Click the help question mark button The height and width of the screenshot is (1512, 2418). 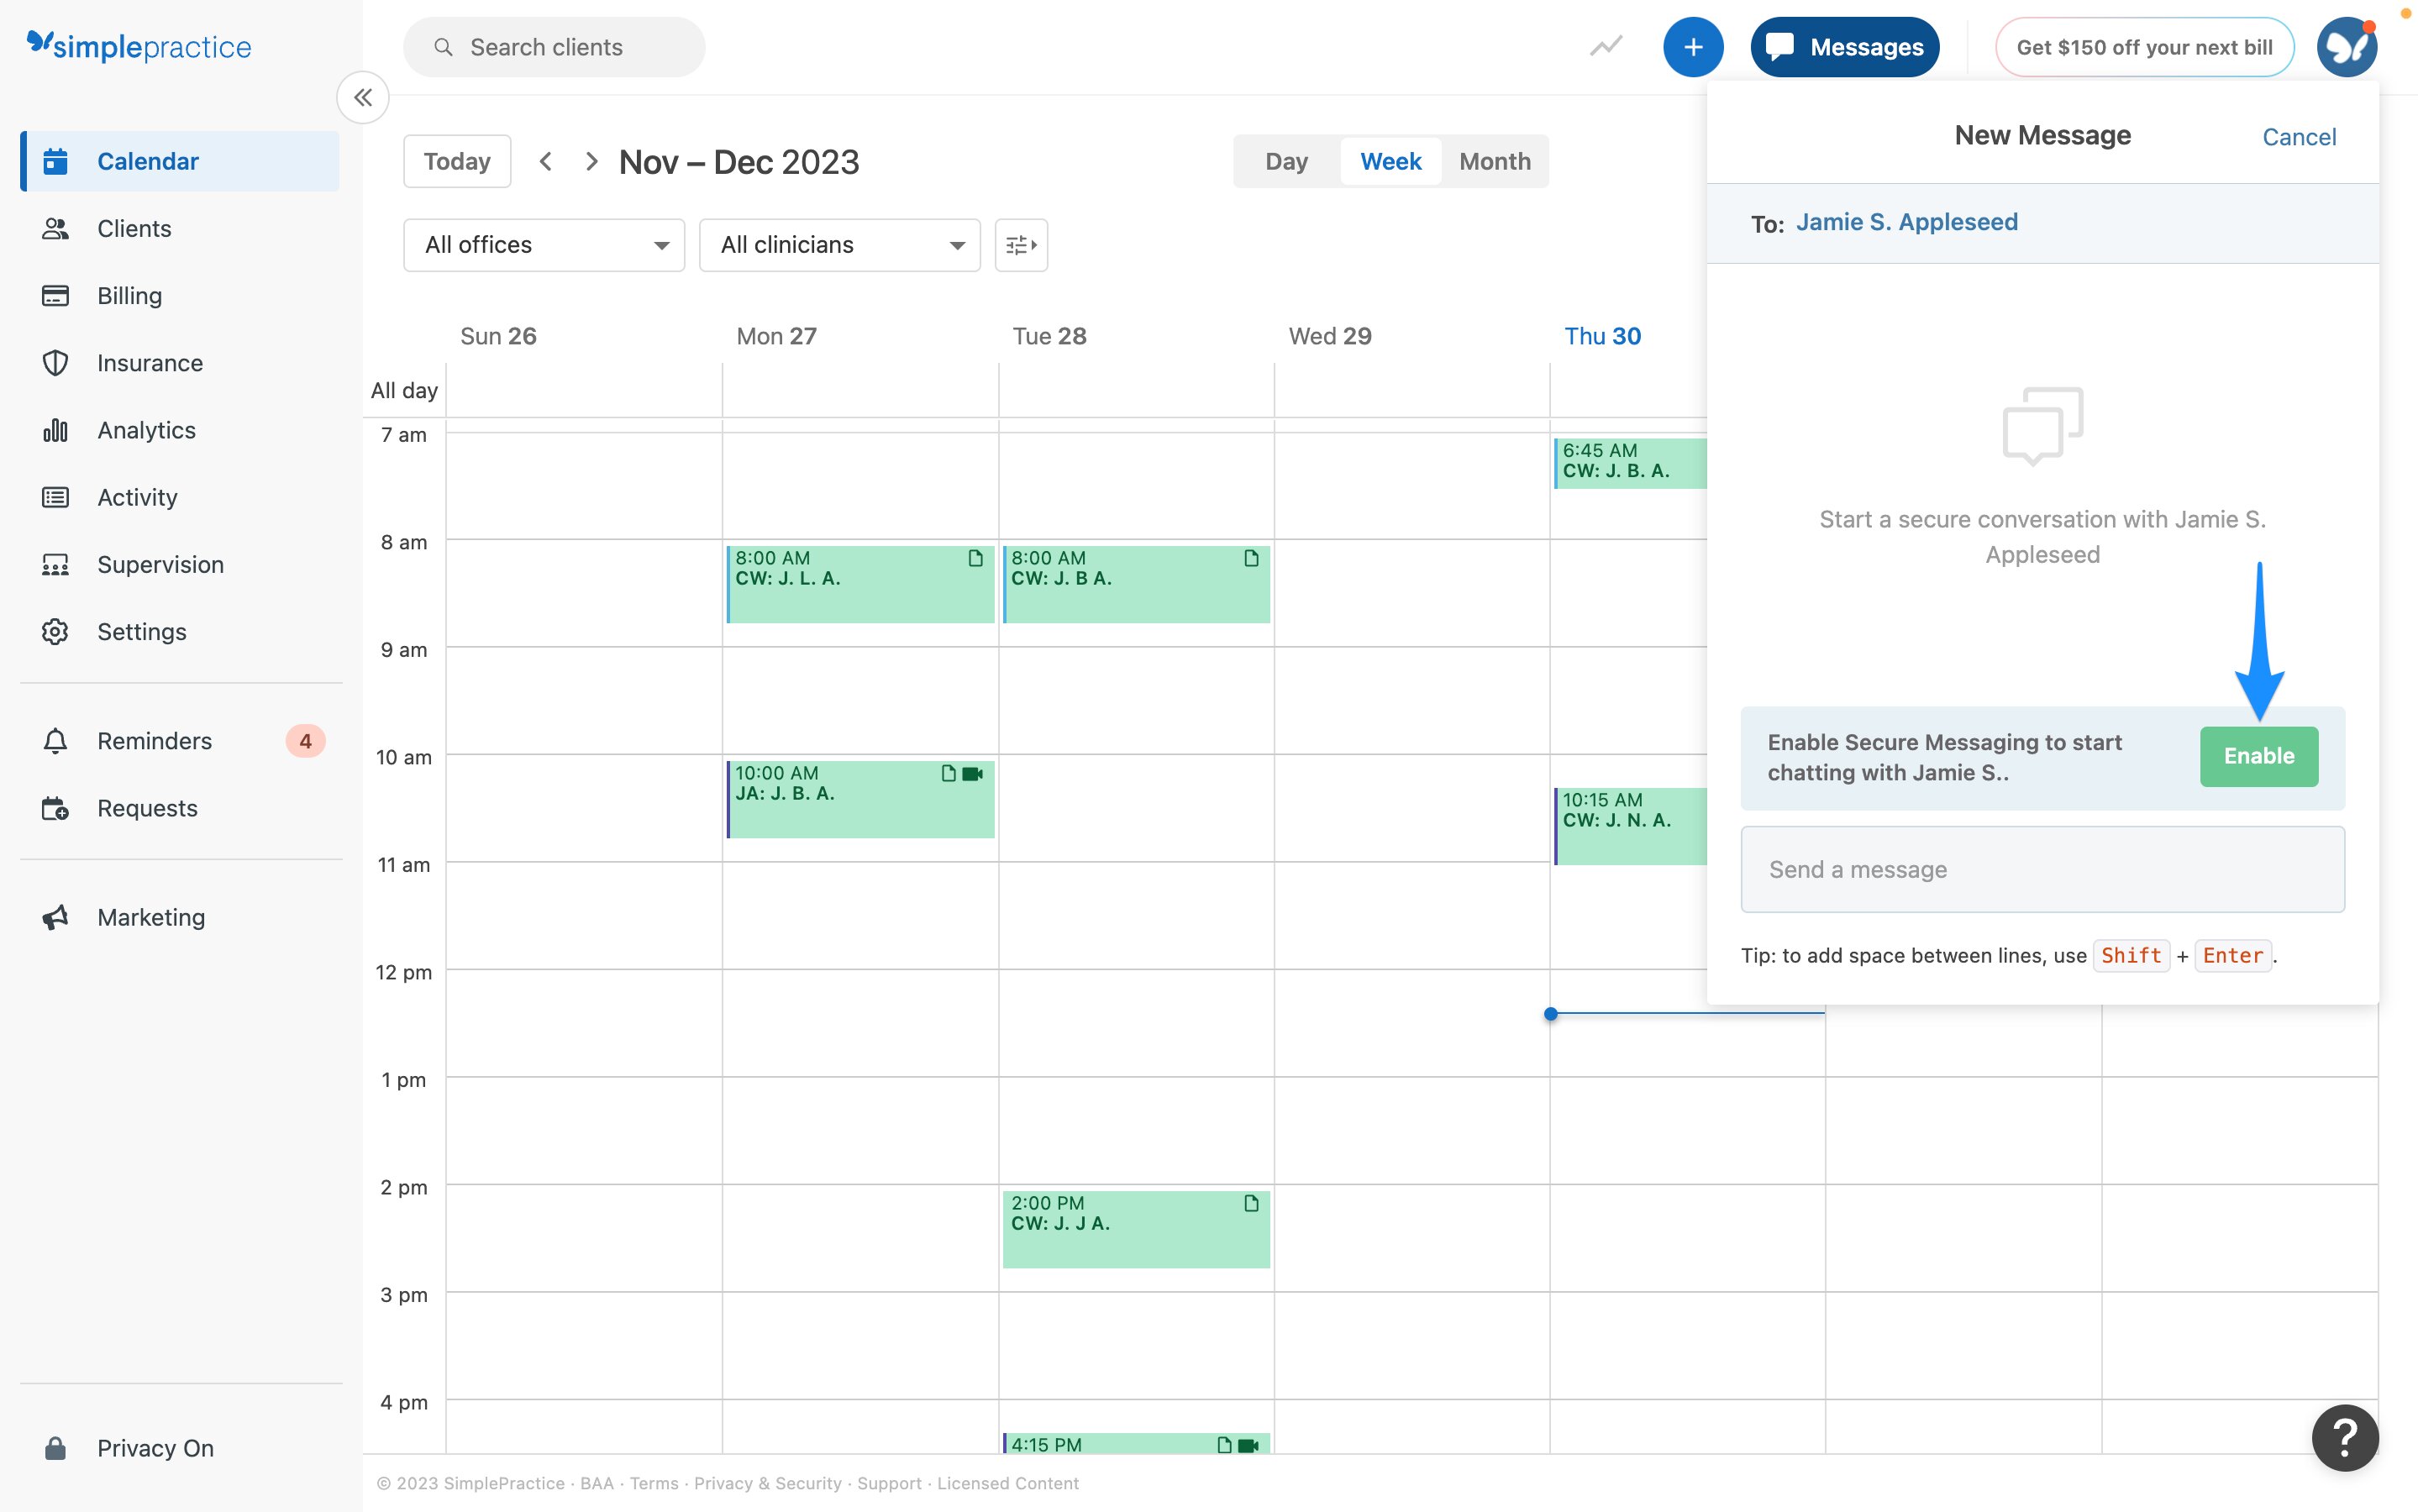(2344, 1437)
